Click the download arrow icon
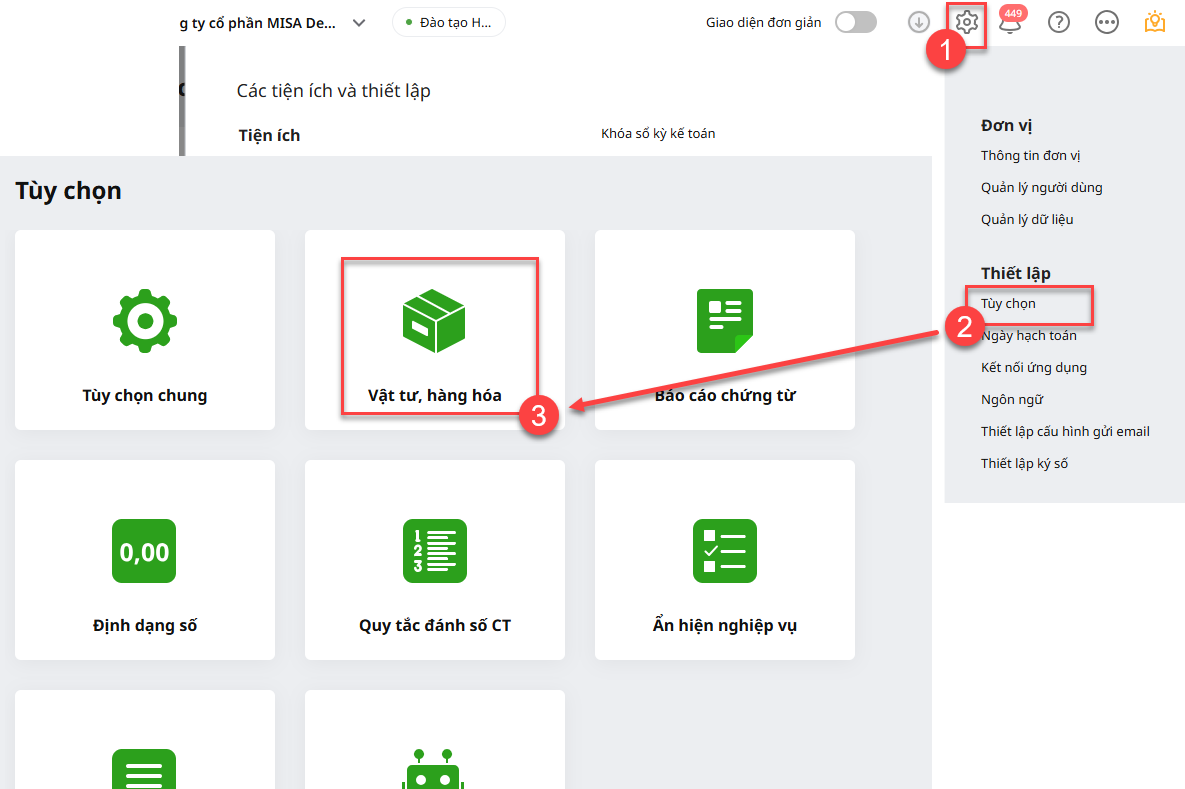Image resolution: width=1185 pixels, height=789 pixels. tap(918, 22)
